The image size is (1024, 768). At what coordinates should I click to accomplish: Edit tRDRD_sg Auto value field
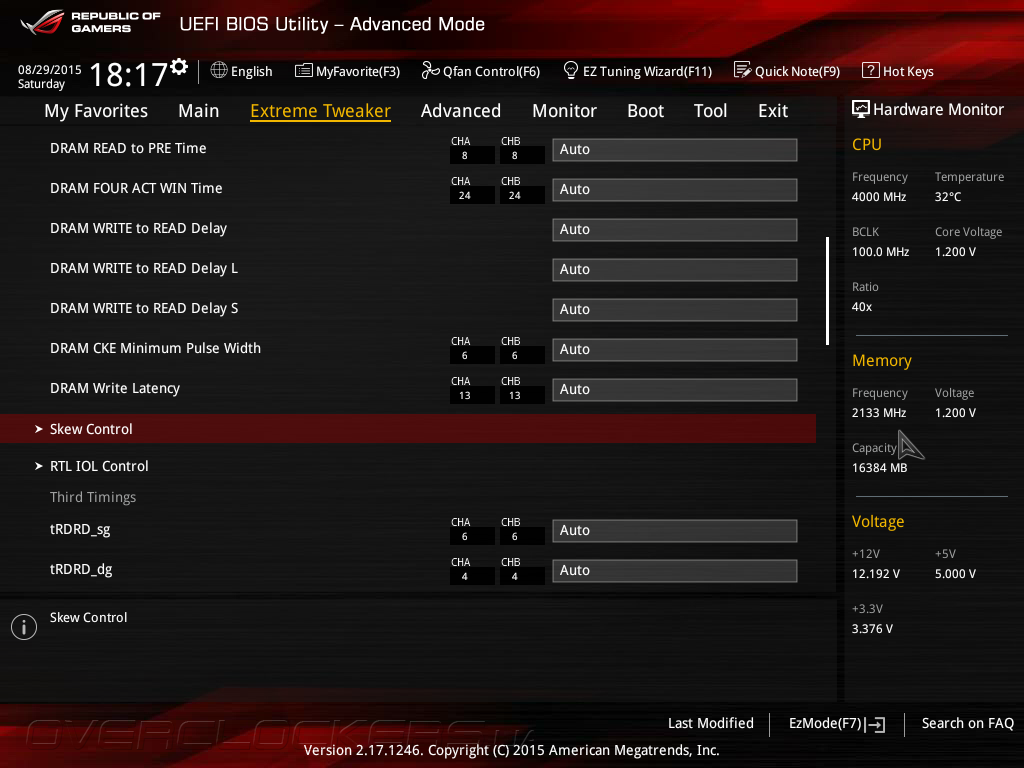coord(675,531)
